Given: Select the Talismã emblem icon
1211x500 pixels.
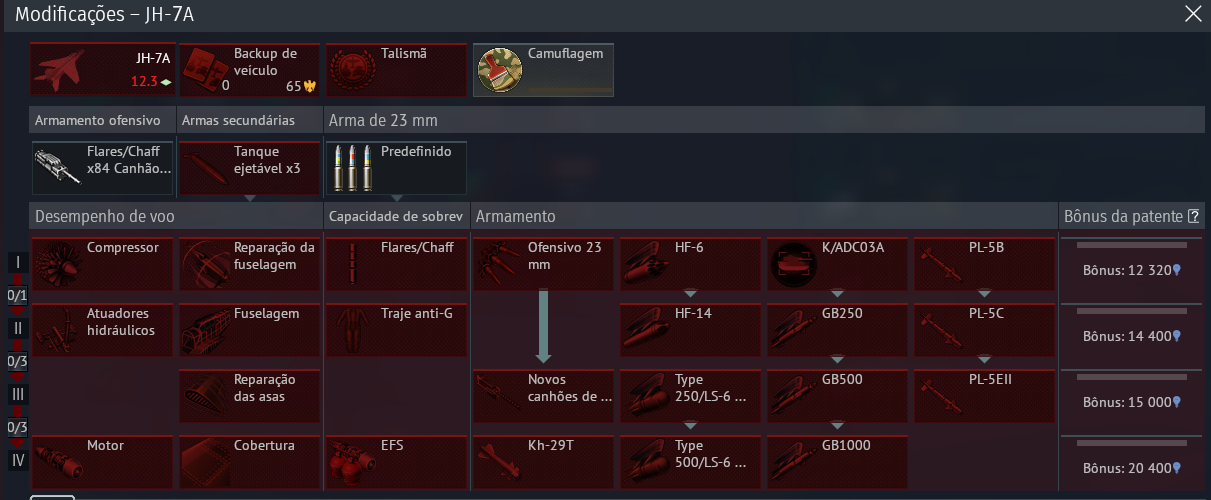Looking at the screenshot, I should point(351,70).
